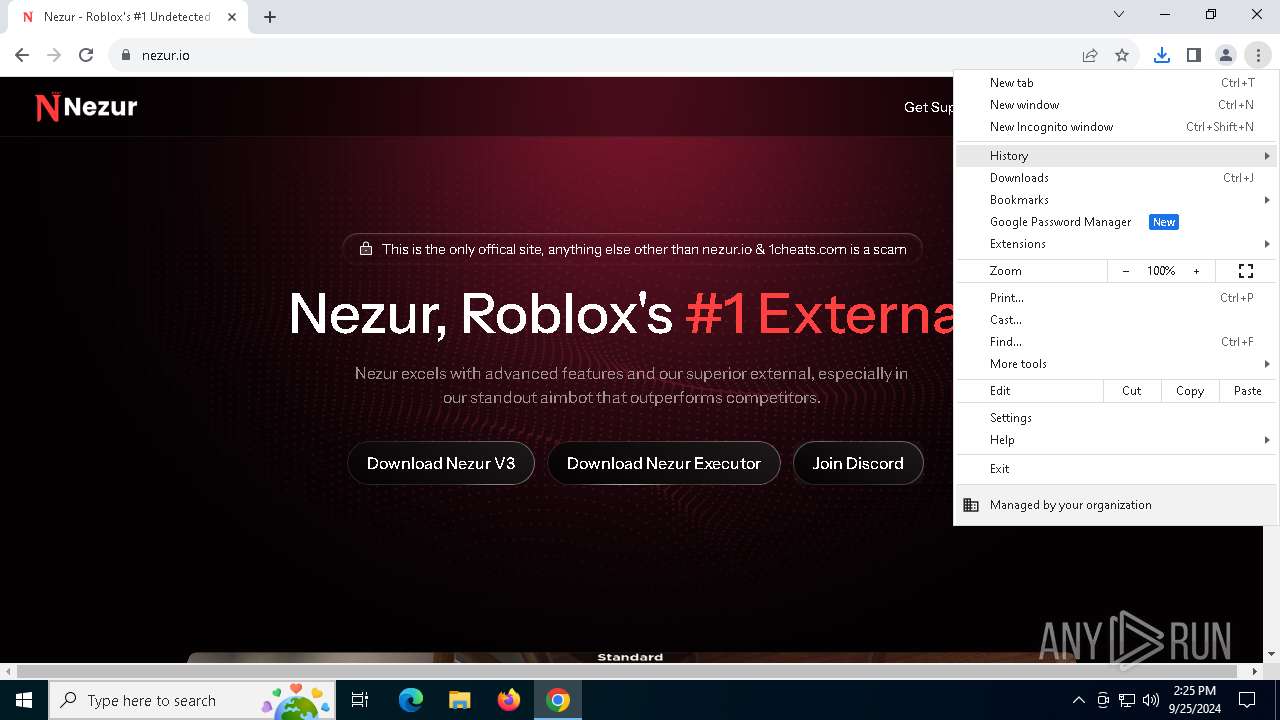The width and height of the screenshot is (1280, 720).
Task: Enter fullscreen mode via the zoom row icon
Action: coord(1246,271)
